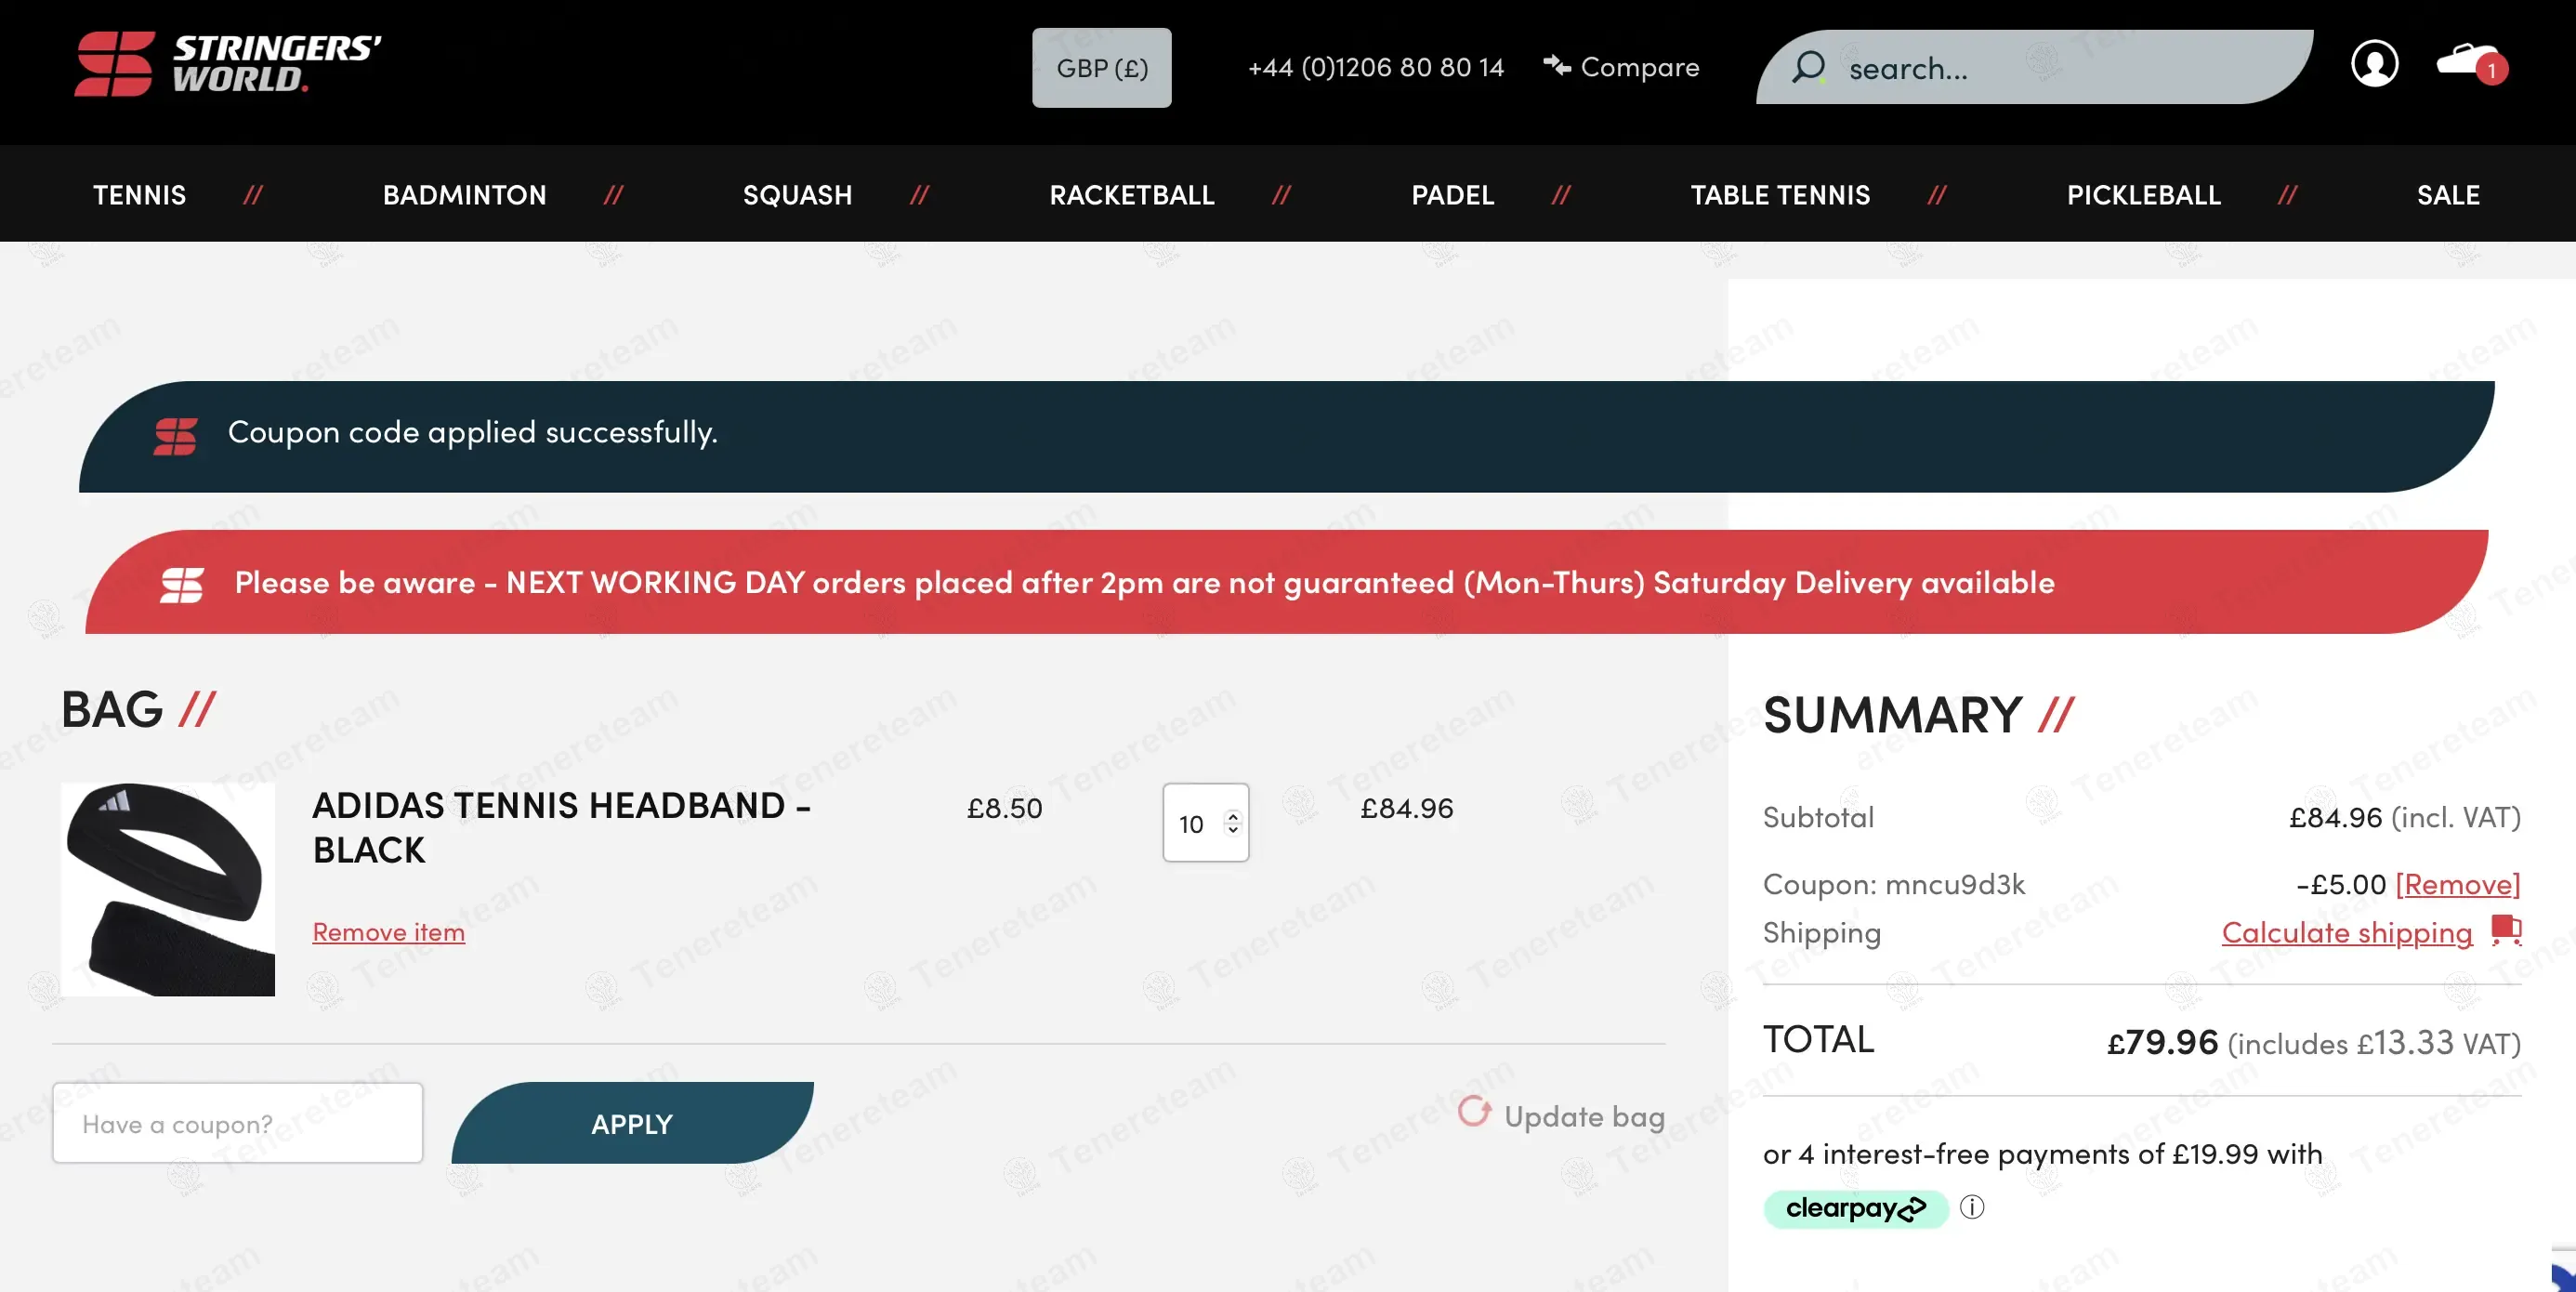Image resolution: width=2576 pixels, height=1292 pixels.
Task: Click the Calculate shipping link
Action: 2346,932
